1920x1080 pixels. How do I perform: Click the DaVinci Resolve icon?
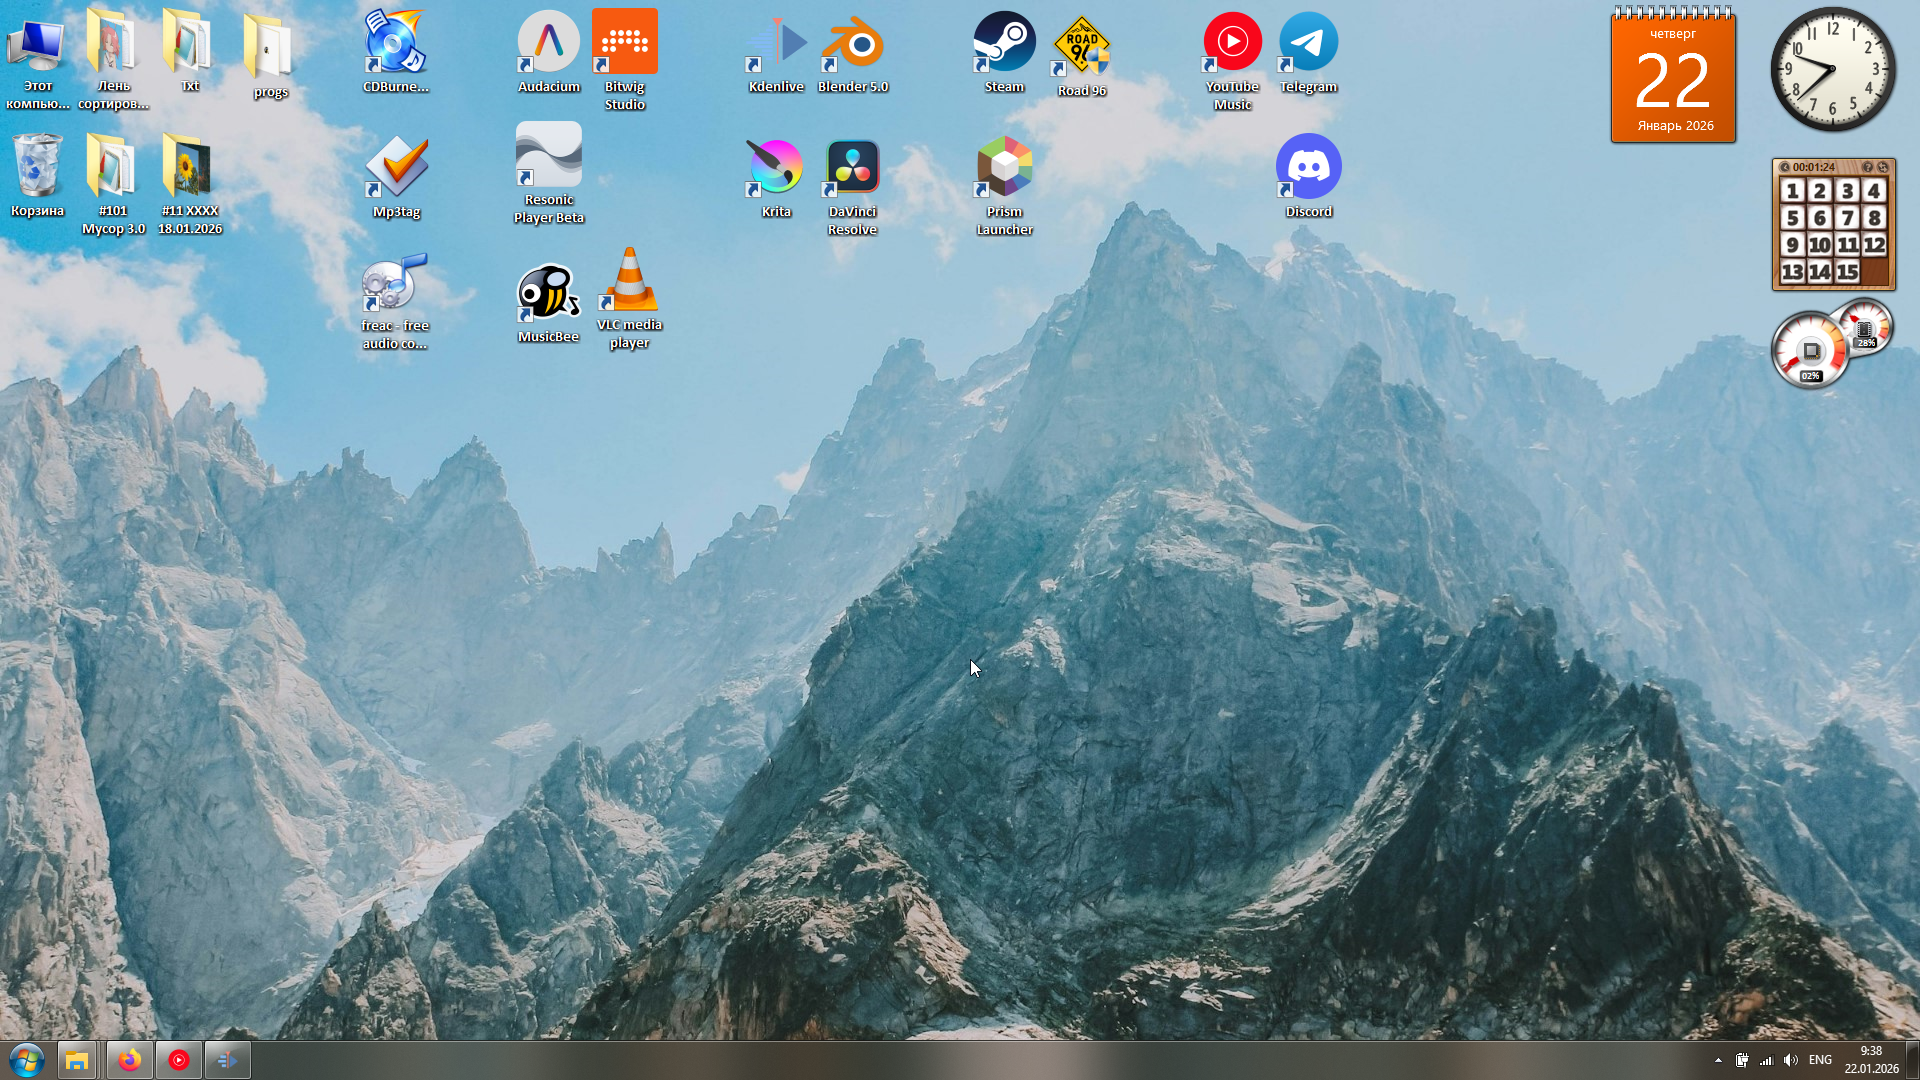click(x=852, y=167)
